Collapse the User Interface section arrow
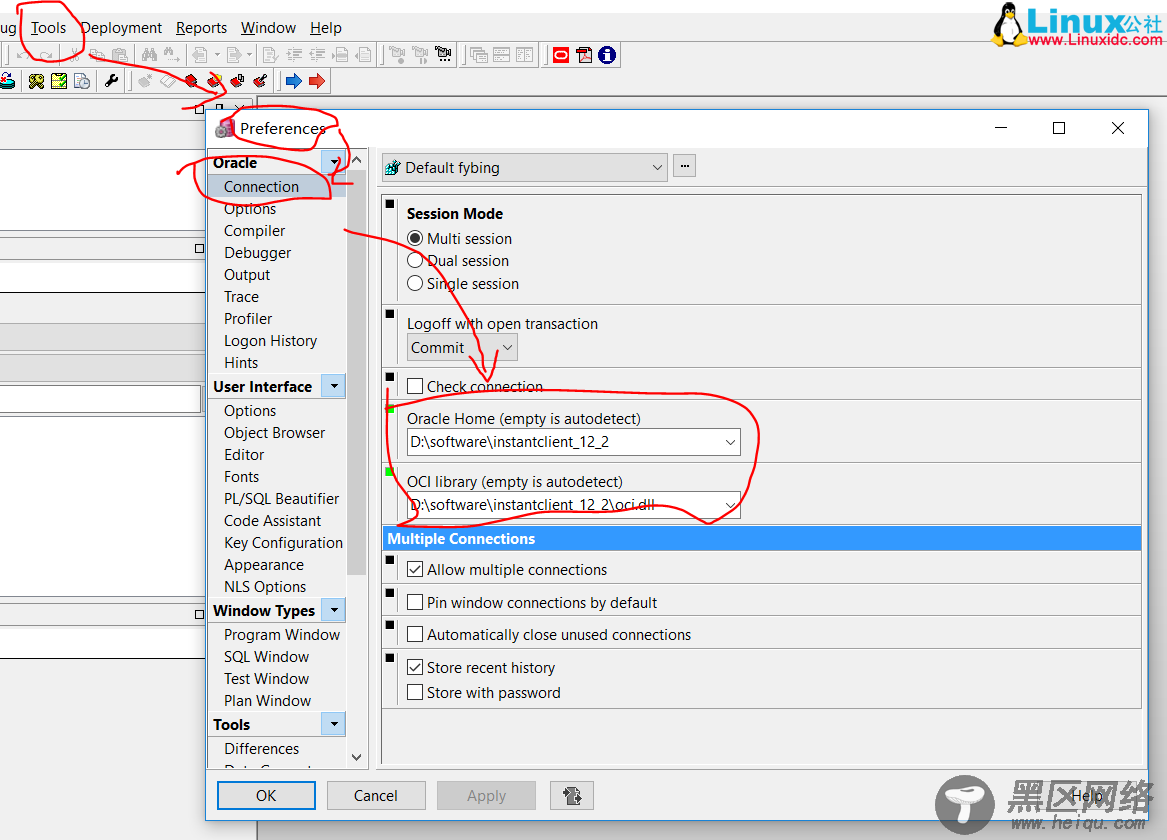1167x840 pixels. click(333, 386)
